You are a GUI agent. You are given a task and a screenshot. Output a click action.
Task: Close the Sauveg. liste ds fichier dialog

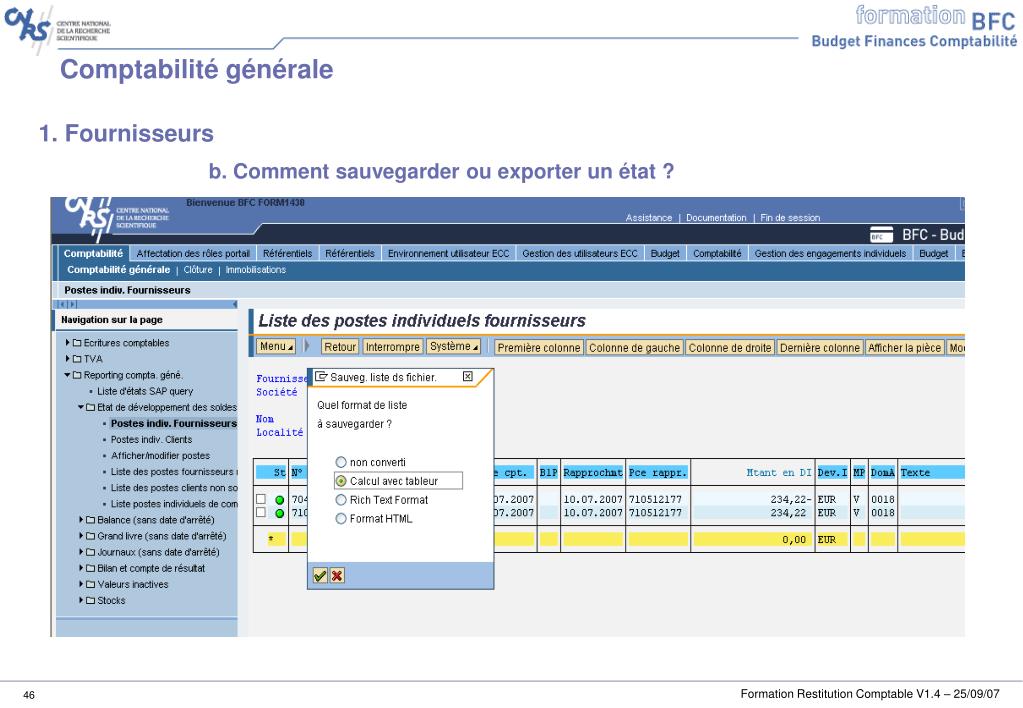pyautogui.click(x=467, y=377)
